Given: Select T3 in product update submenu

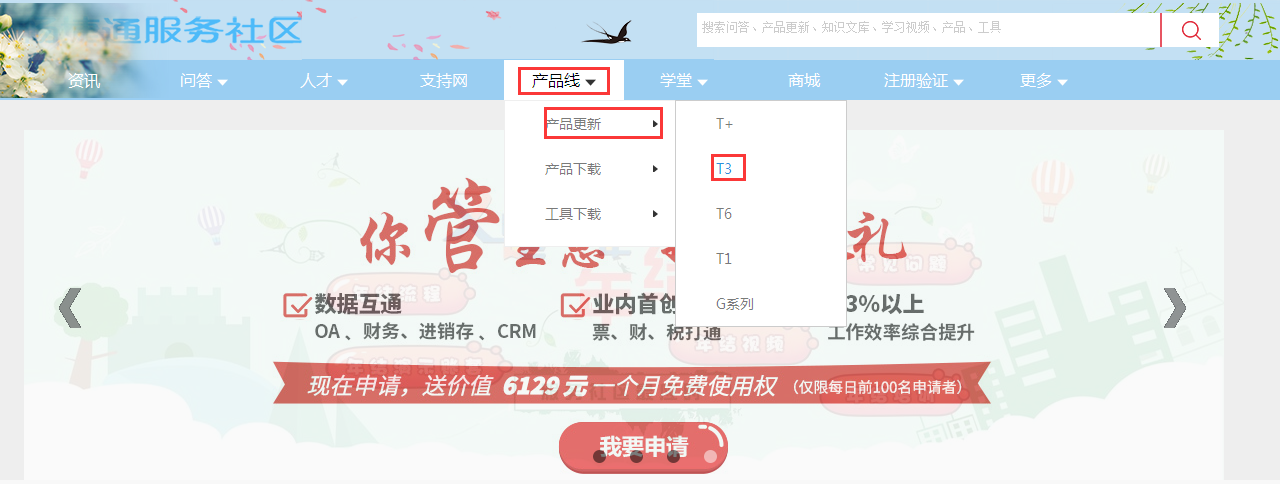Looking at the screenshot, I should 725,169.
